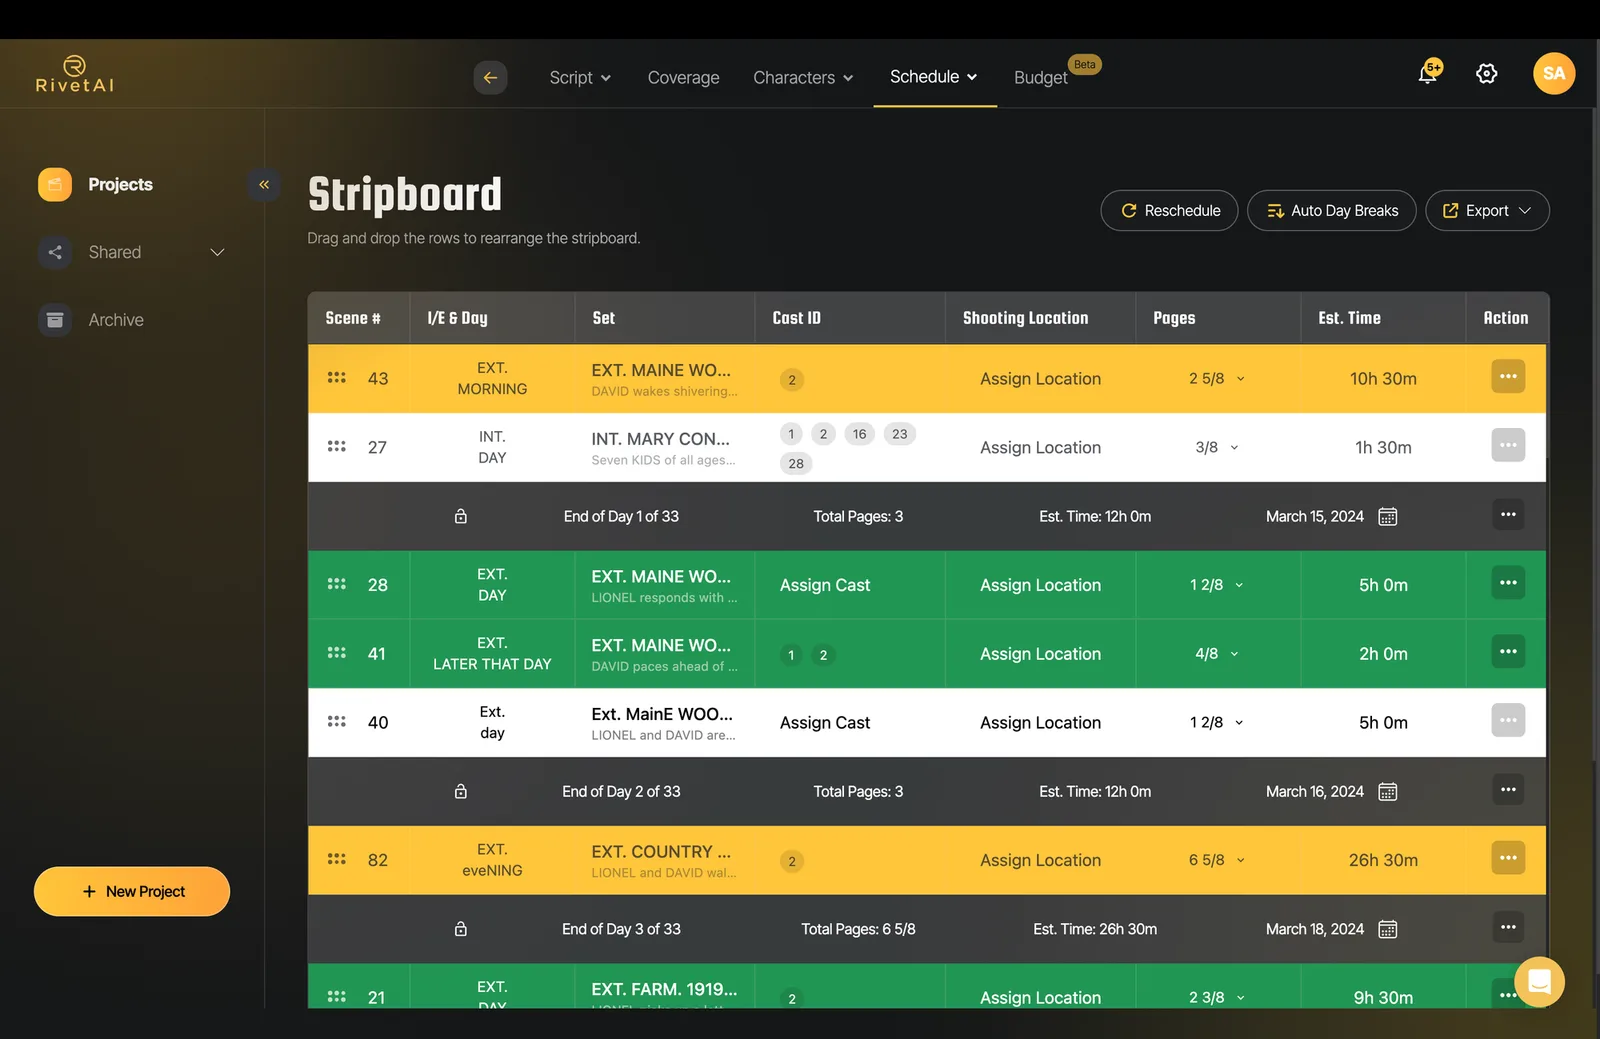1600x1039 pixels.
Task: Open settings via the gear icon
Action: (x=1487, y=73)
